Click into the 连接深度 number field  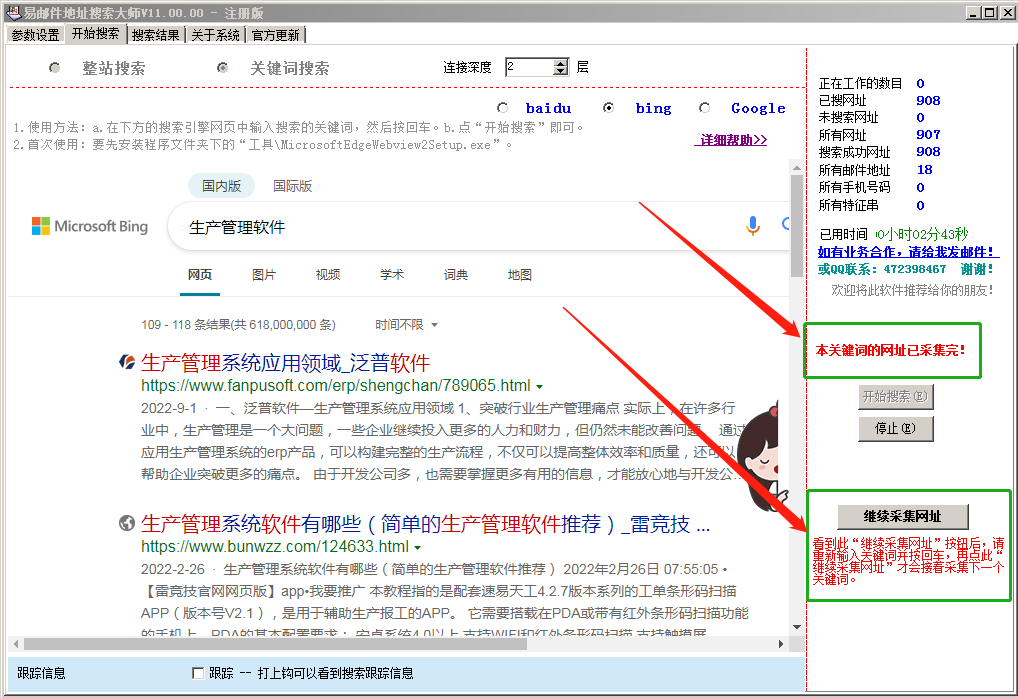529,67
